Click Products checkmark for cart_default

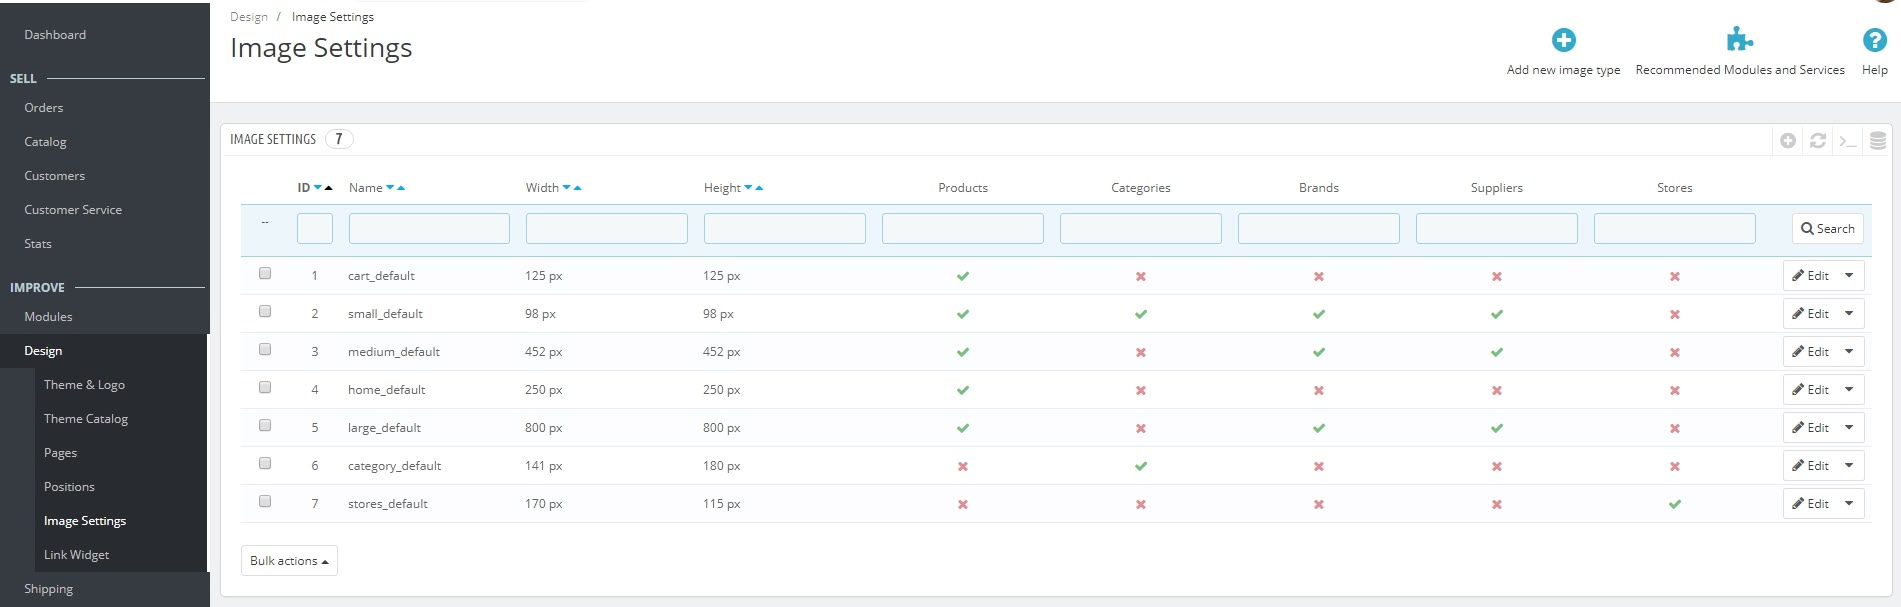(x=963, y=276)
